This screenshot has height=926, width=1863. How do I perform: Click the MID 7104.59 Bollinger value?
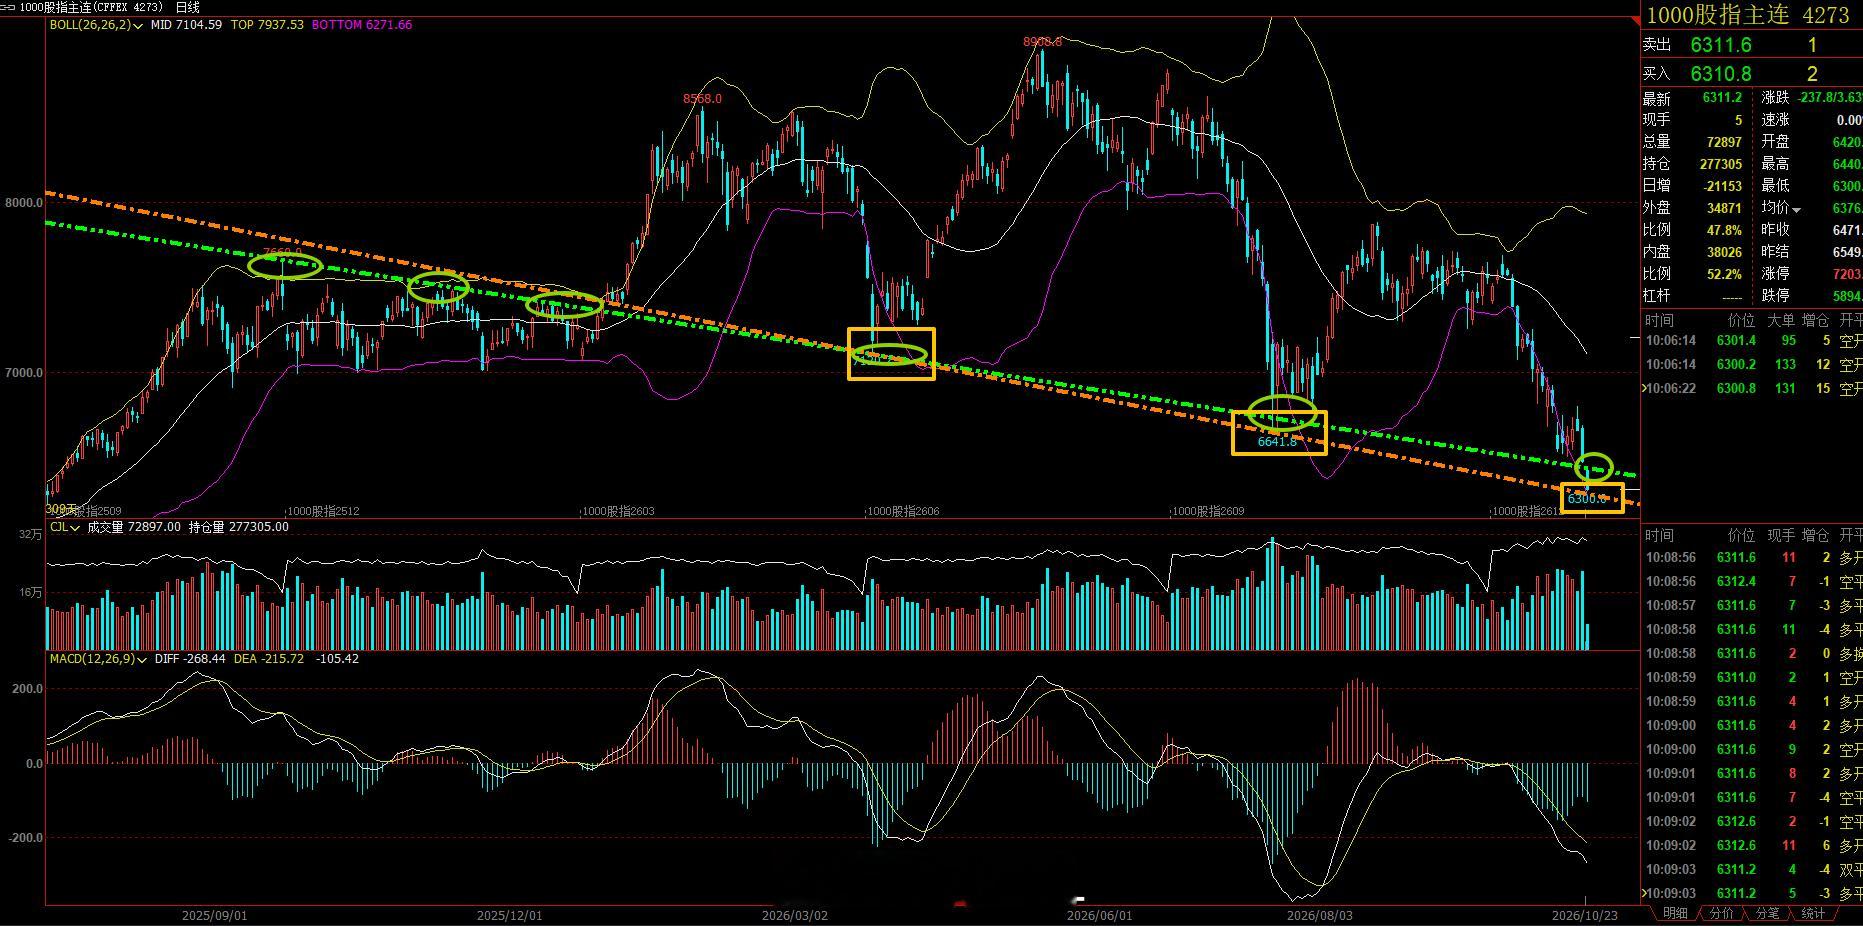click(x=187, y=25)
